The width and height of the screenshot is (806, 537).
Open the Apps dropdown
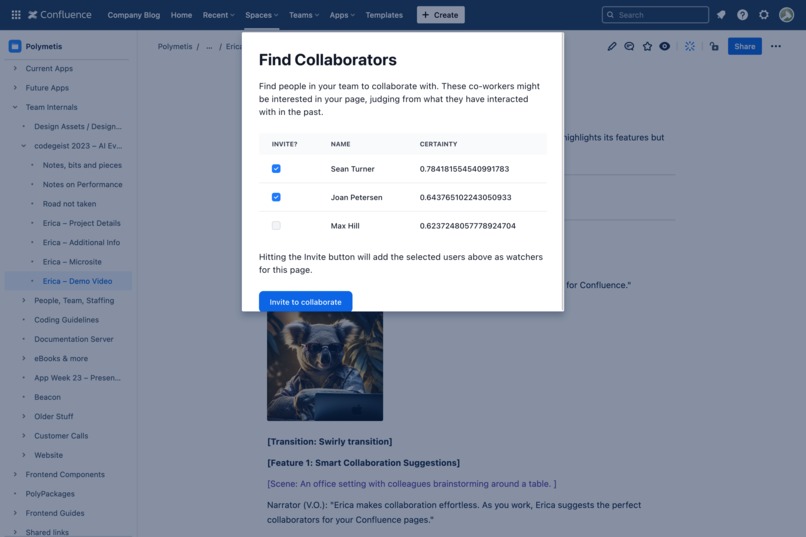[x=342, y=15]
